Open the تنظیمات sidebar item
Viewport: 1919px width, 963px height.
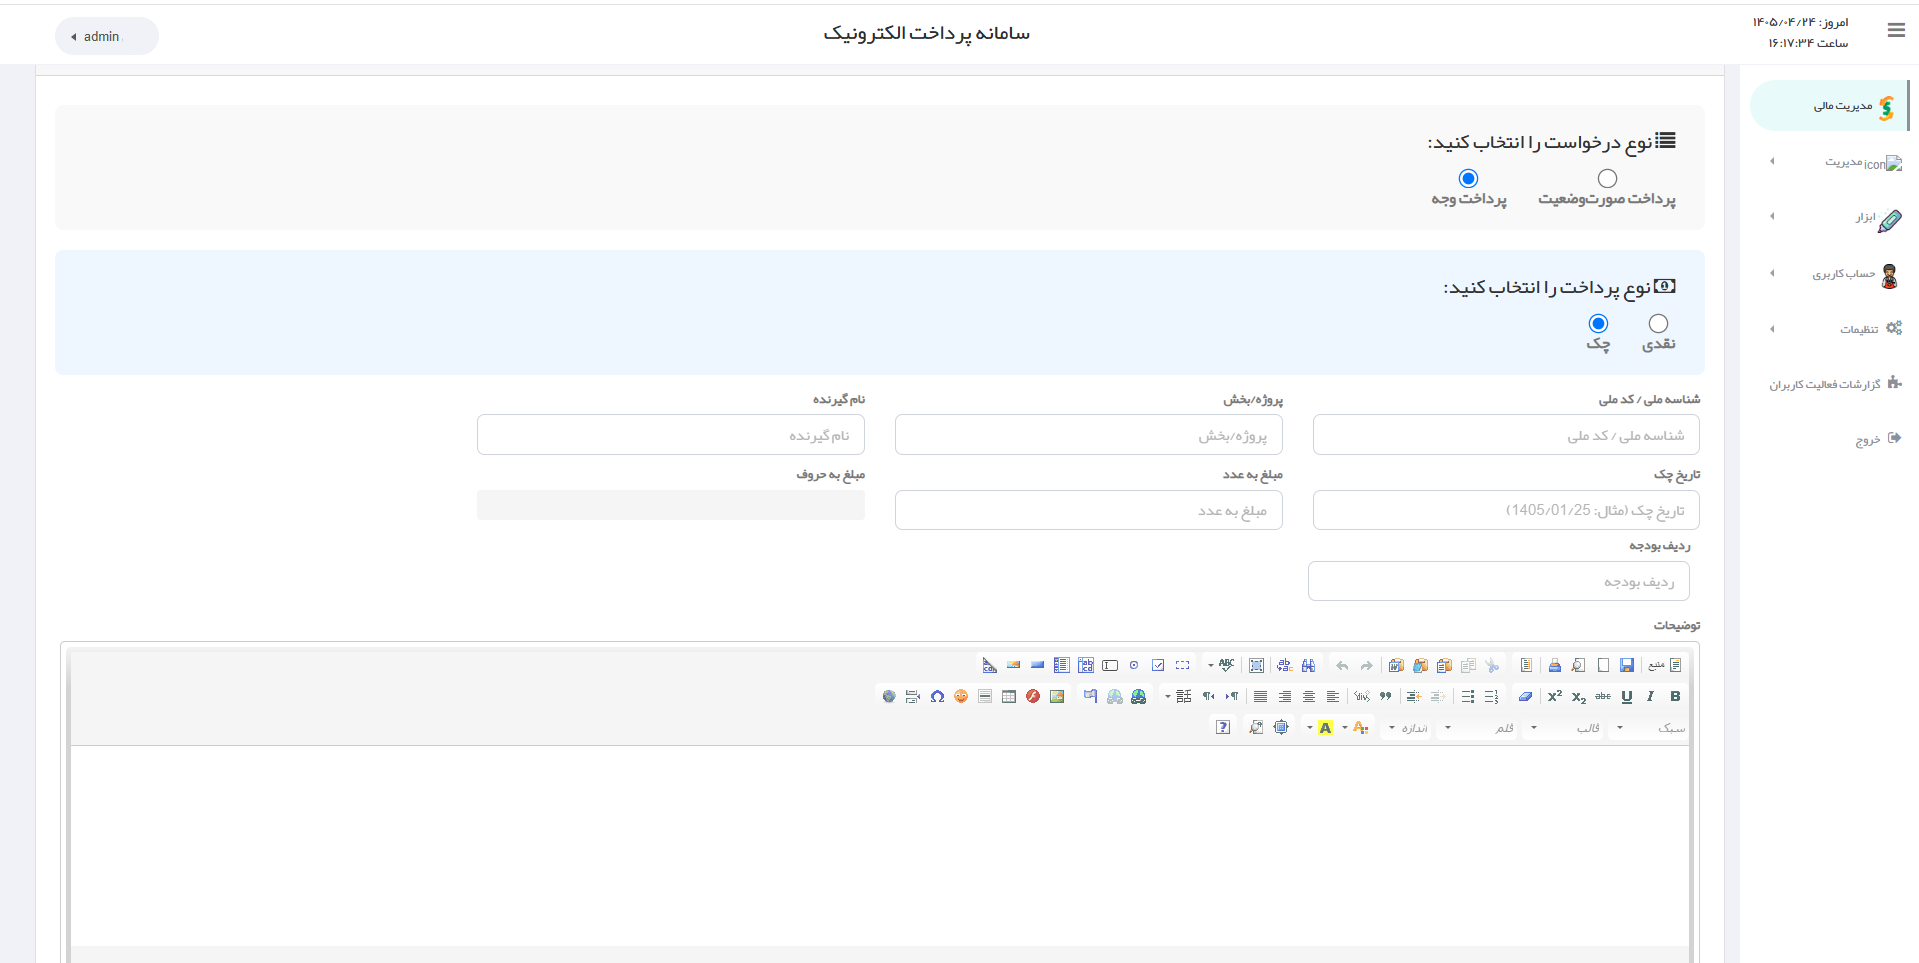(1836, 329)
